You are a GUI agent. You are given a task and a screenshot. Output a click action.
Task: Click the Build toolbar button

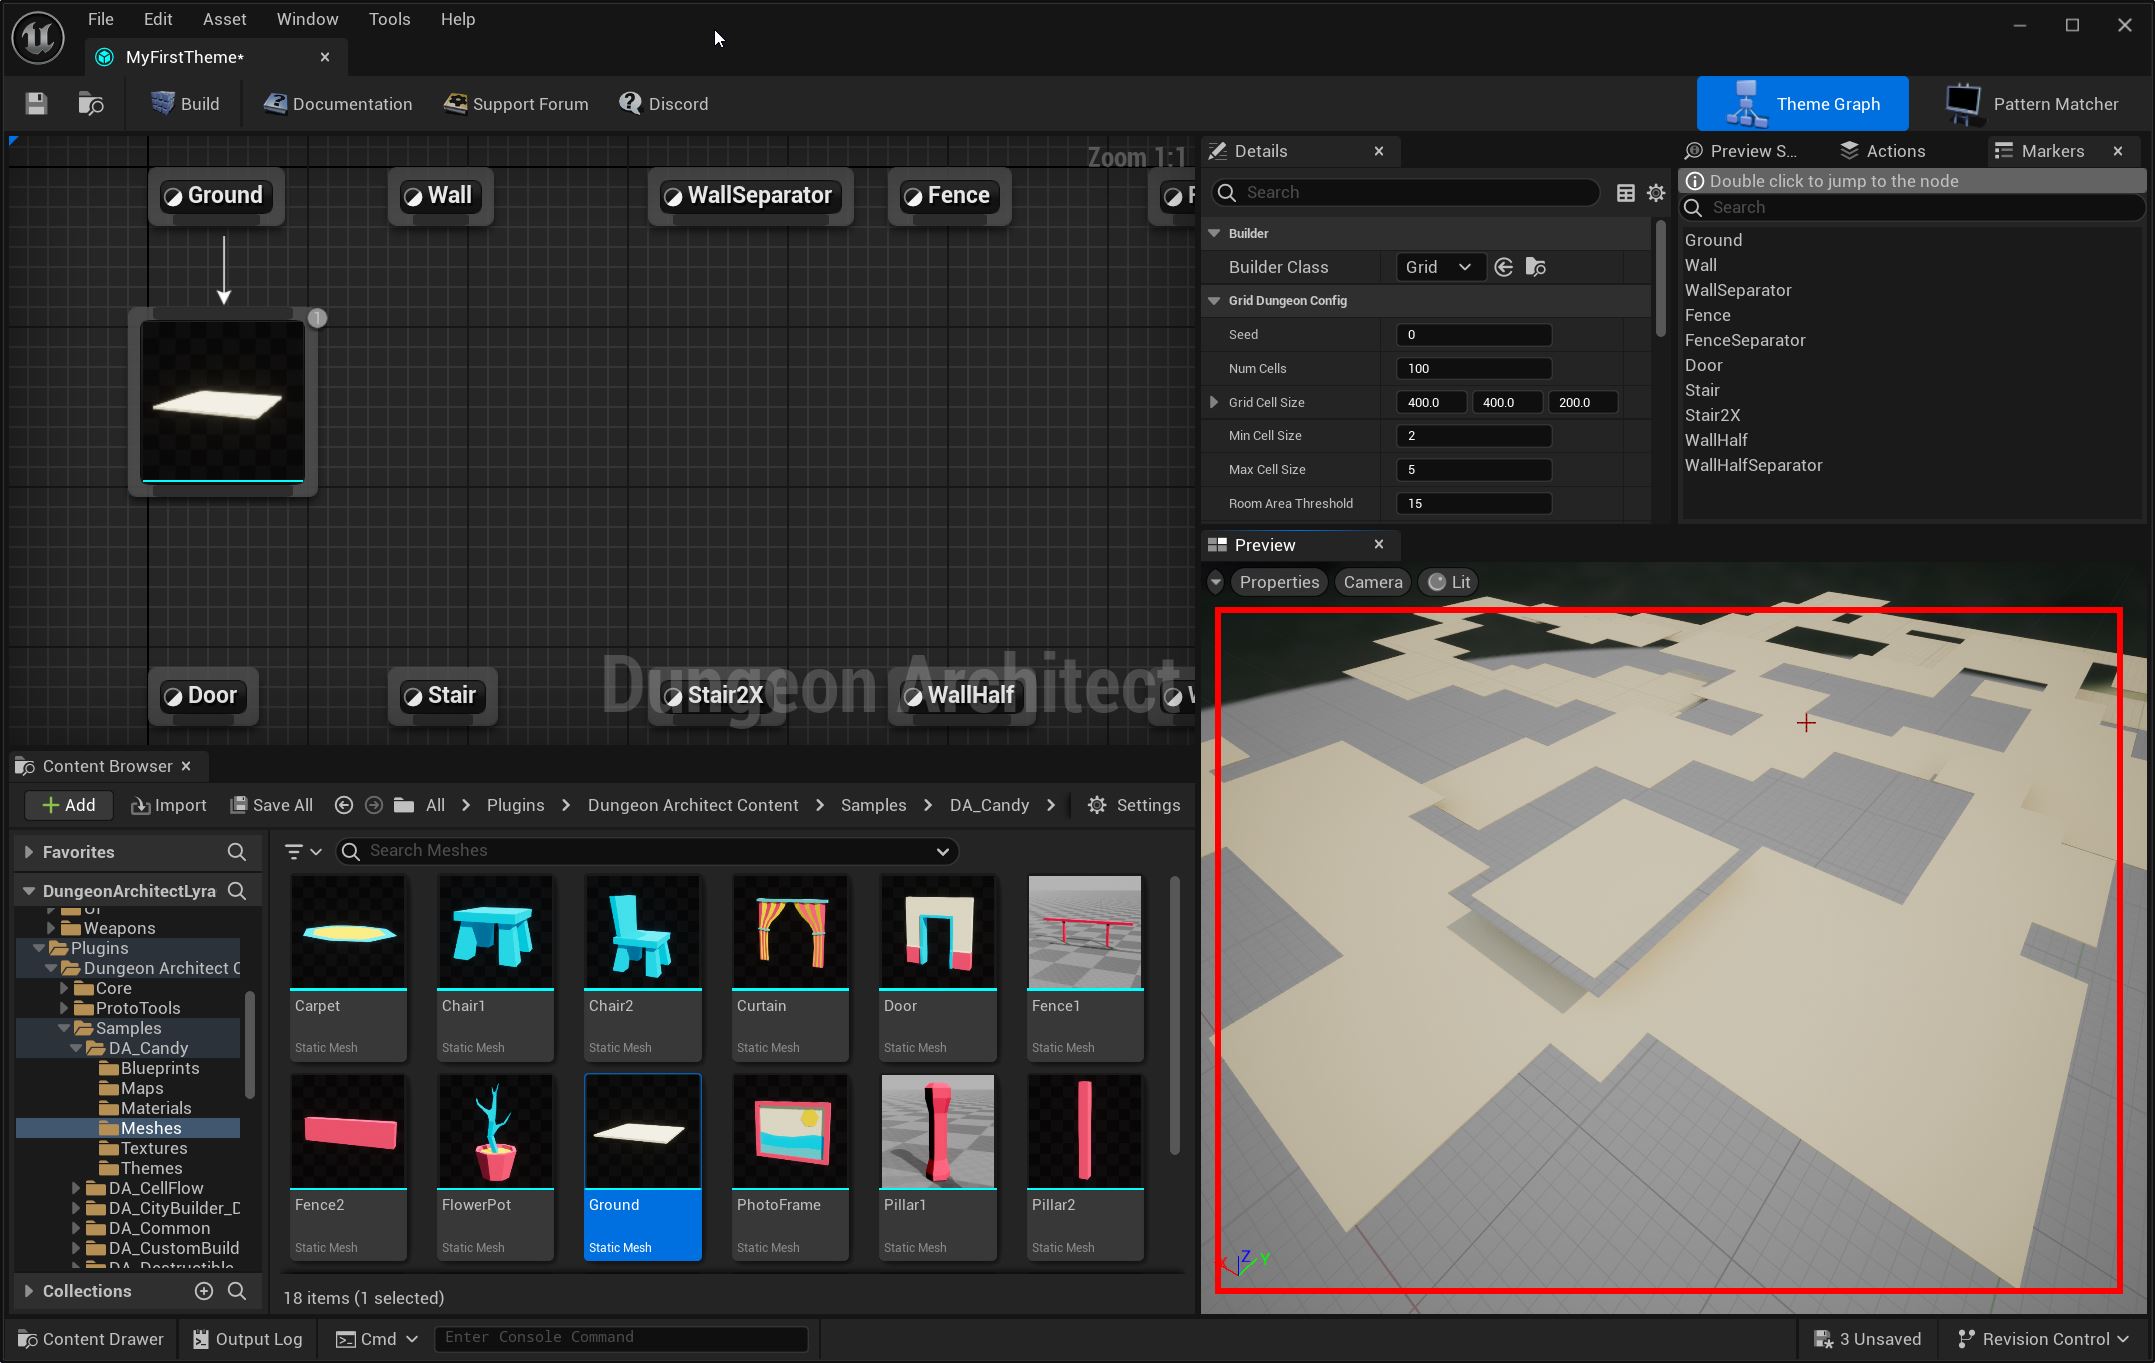(185, 104)
